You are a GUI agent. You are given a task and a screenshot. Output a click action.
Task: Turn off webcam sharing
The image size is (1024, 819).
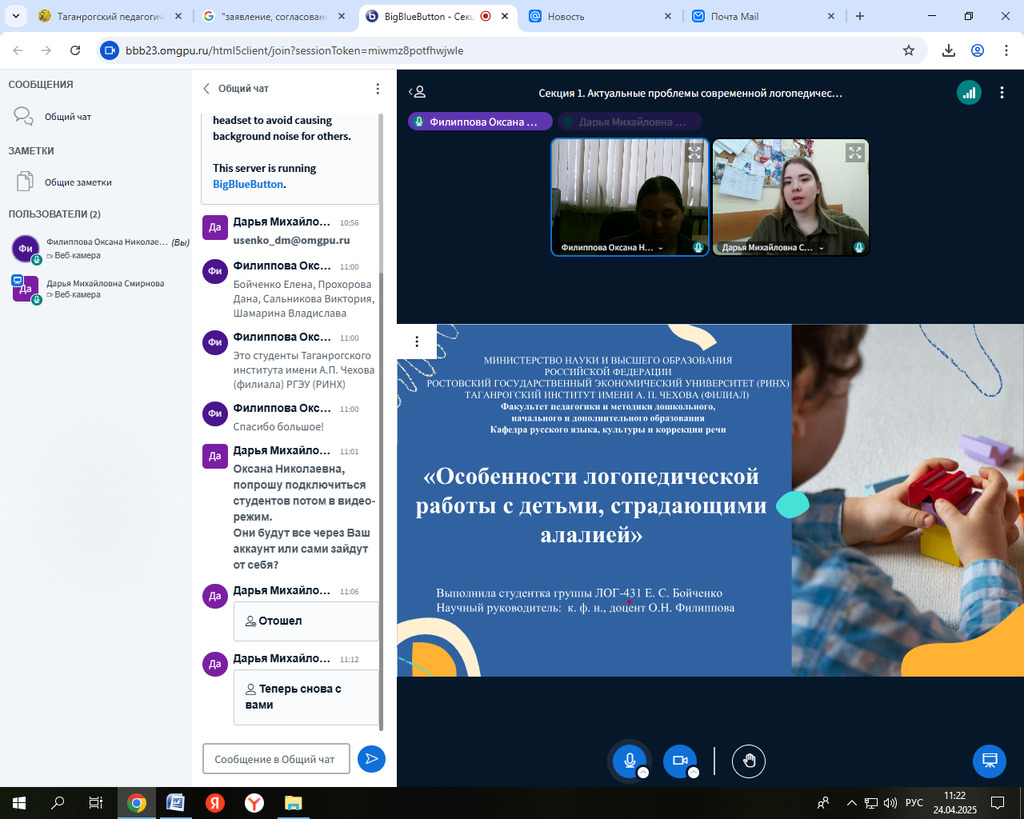(680, 761)
